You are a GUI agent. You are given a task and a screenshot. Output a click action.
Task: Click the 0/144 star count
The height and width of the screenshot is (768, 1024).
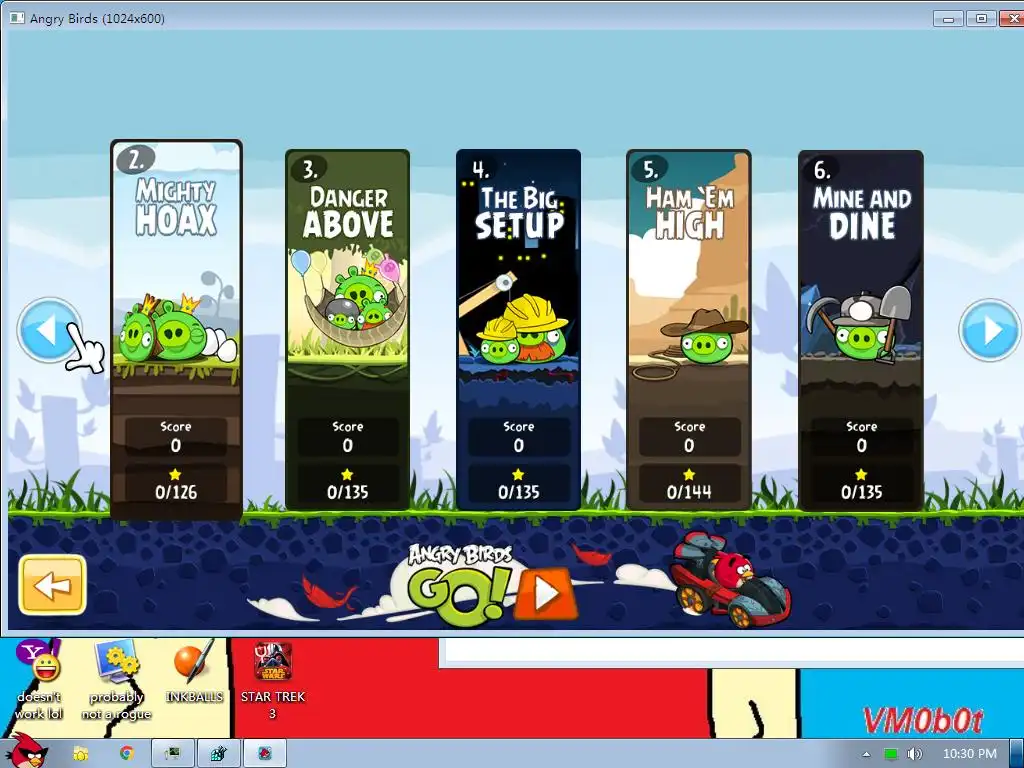pyautogui.click(x=689, y=492)
